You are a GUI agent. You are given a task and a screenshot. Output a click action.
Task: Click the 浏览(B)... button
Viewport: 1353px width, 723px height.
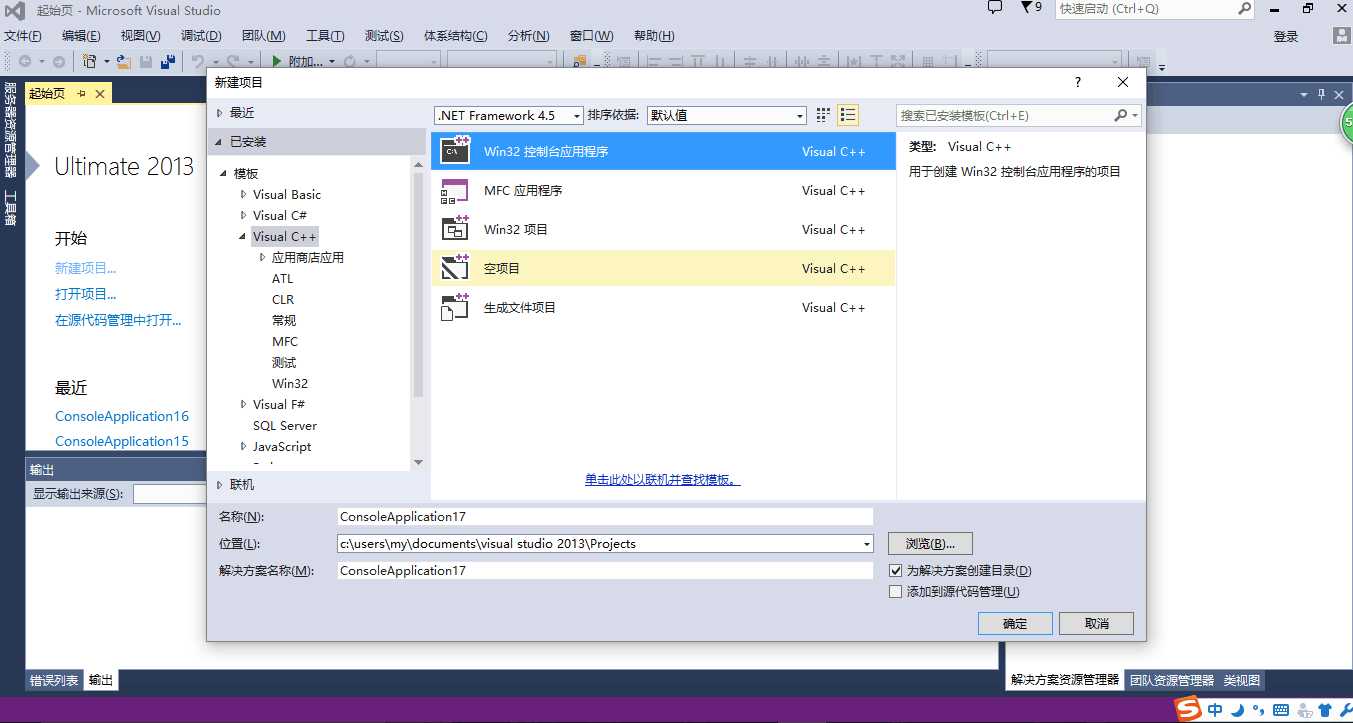point(930,544)
